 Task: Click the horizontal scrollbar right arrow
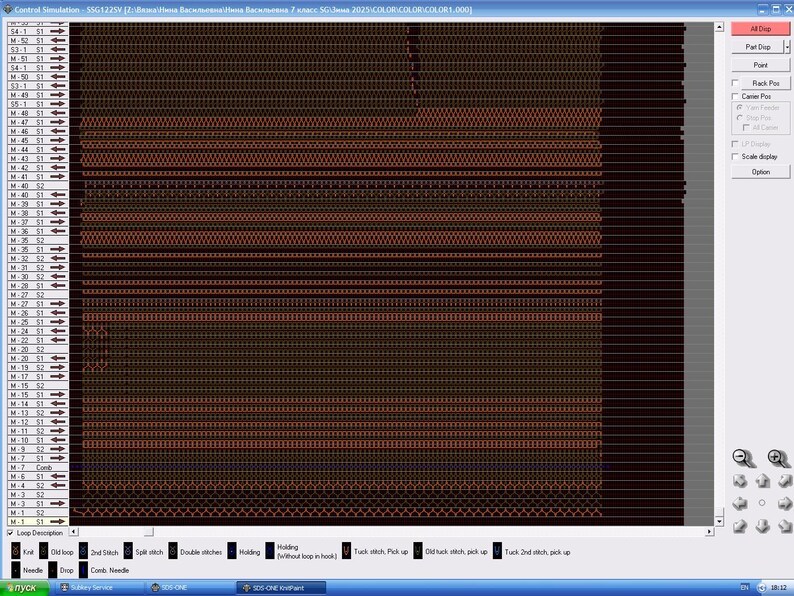tap(709, 532)
